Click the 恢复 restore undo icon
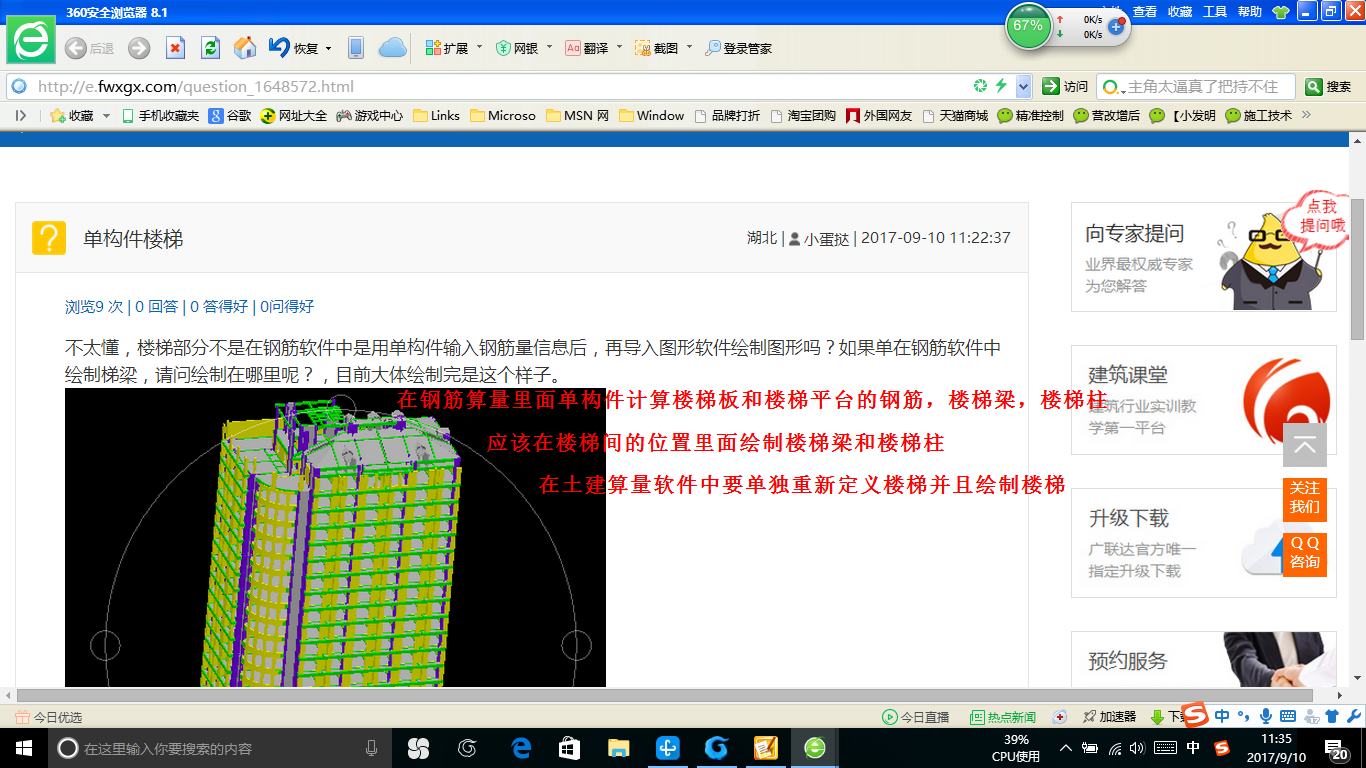The height and width of the screenshot is (768, 1366). click(x=279, y=48)
